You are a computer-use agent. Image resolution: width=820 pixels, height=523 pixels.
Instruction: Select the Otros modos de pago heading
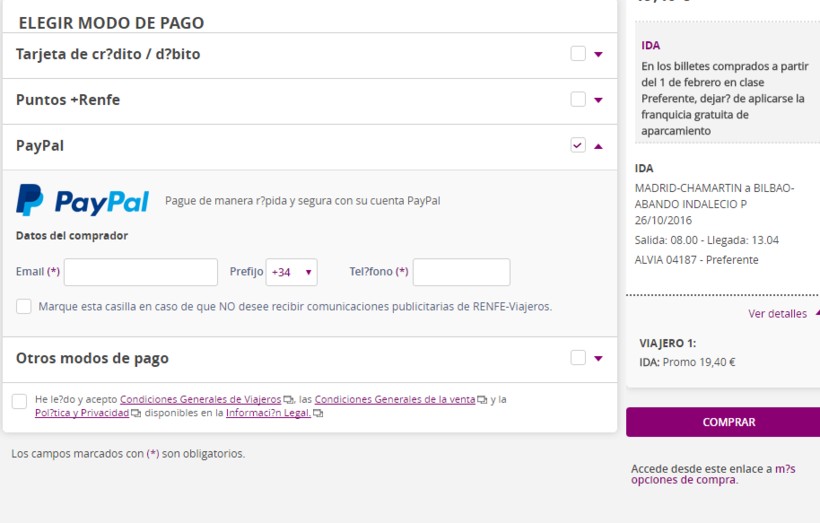(x=92, y=358)
